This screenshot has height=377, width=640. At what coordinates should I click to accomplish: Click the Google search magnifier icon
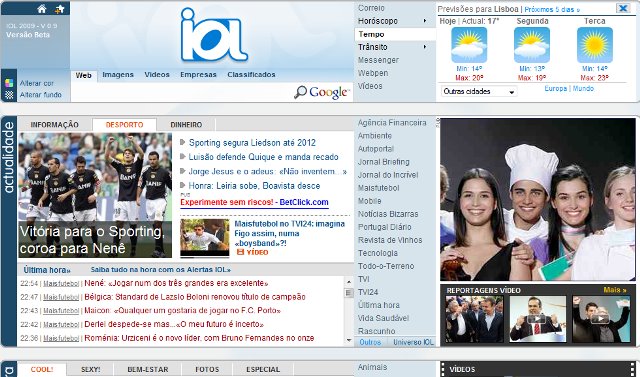pyautogui.click(x=300, y=92)
